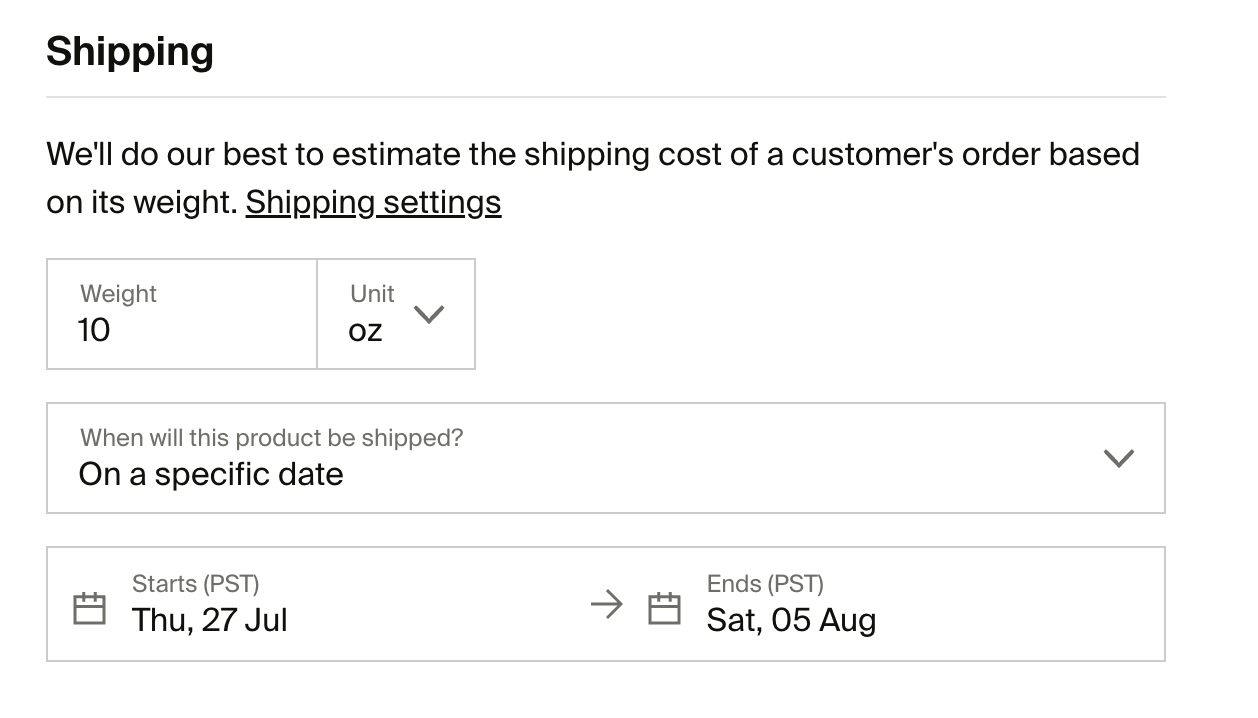Screen dimensions: 1258x718
Task: Click the 'Starts (PST)' label
Action: click(x=196, y=584)
